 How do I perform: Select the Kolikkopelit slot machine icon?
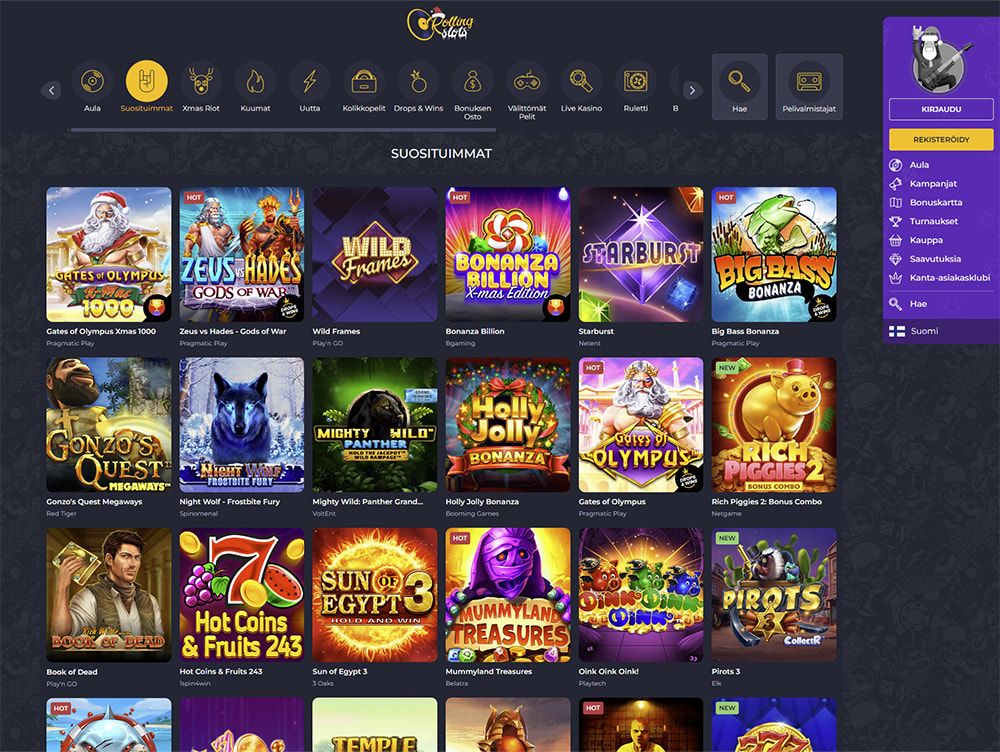pyautogui.click(x=364, y=82)
